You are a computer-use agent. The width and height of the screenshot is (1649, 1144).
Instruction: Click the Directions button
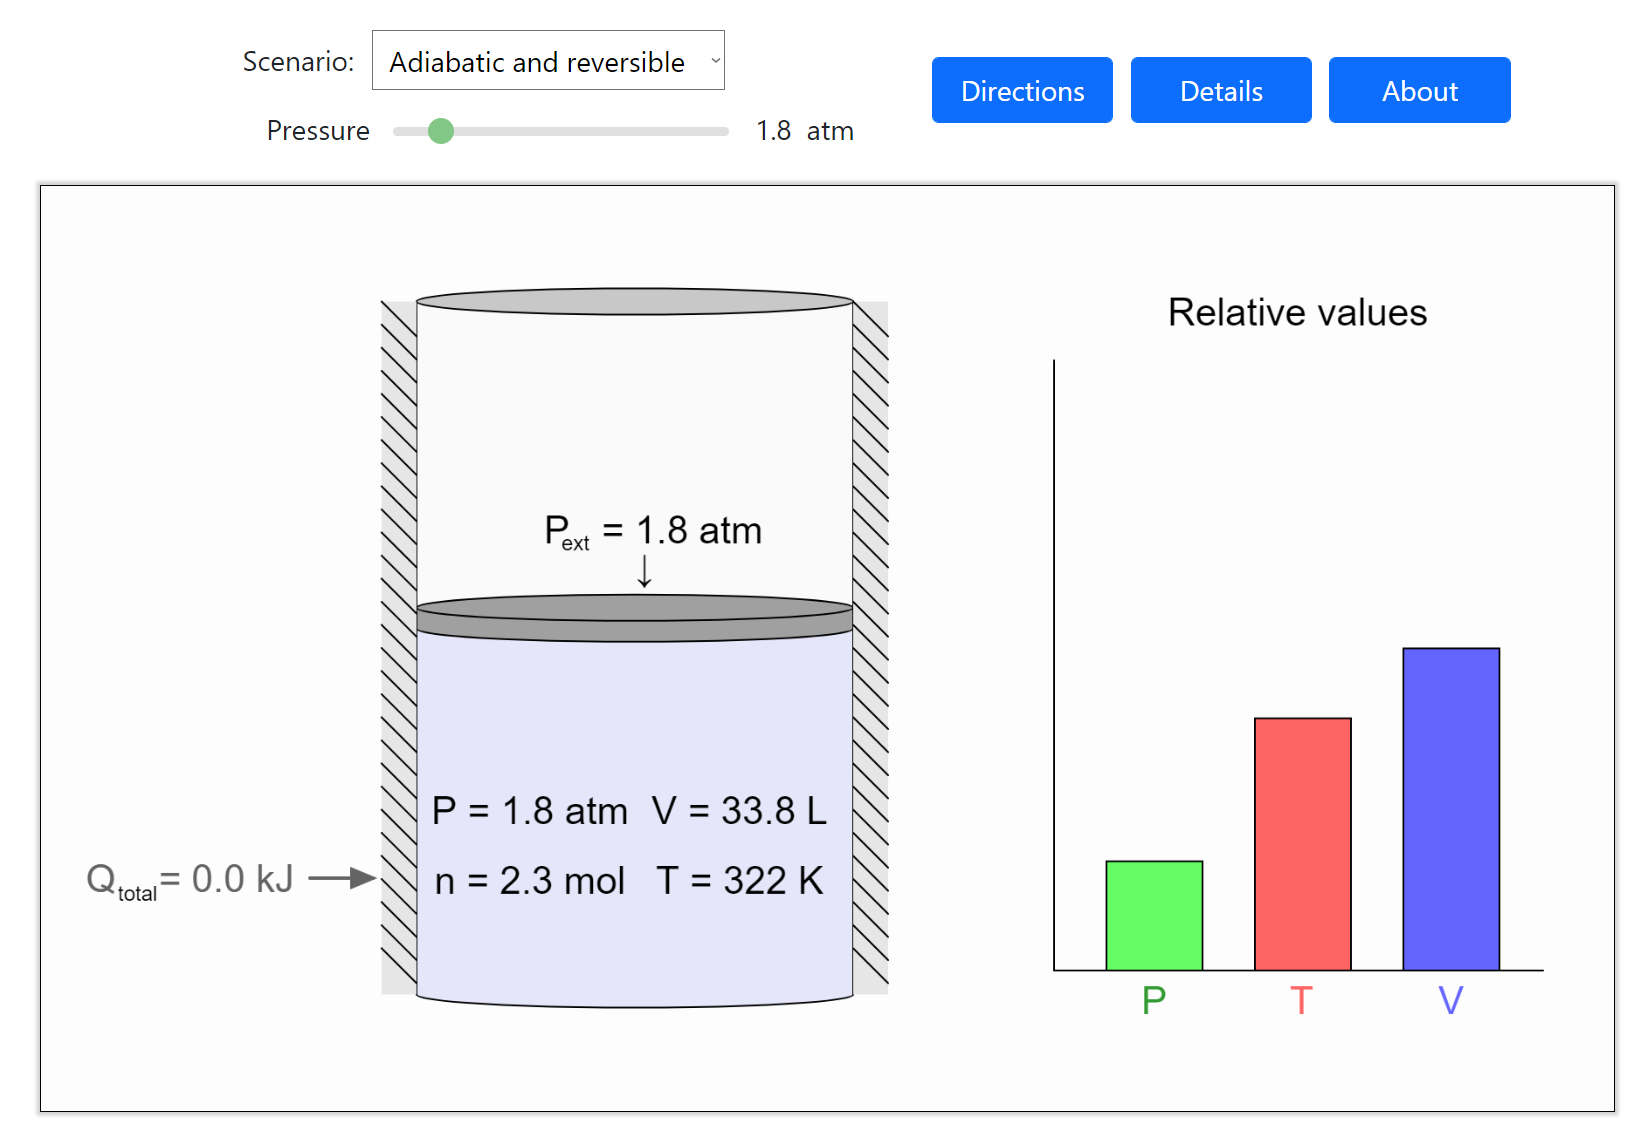point(1021,91)
